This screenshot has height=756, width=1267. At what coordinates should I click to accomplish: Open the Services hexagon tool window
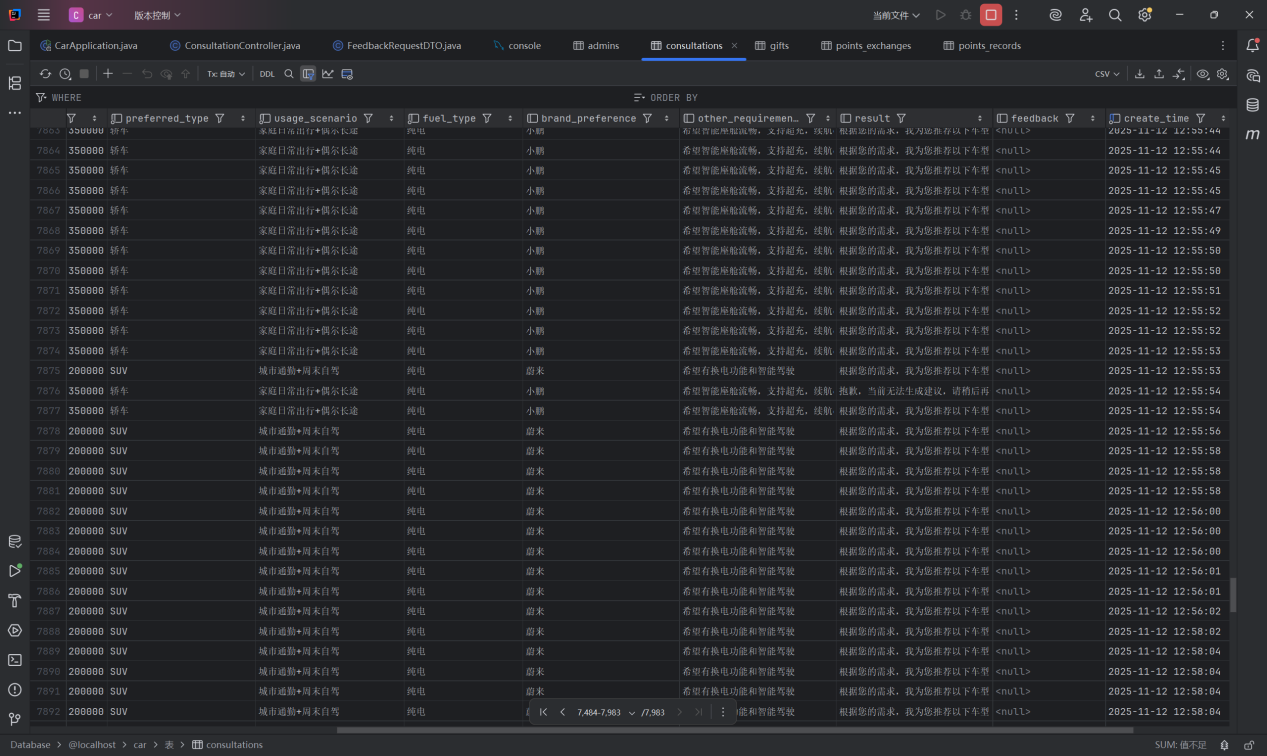[x=14, y=630]
